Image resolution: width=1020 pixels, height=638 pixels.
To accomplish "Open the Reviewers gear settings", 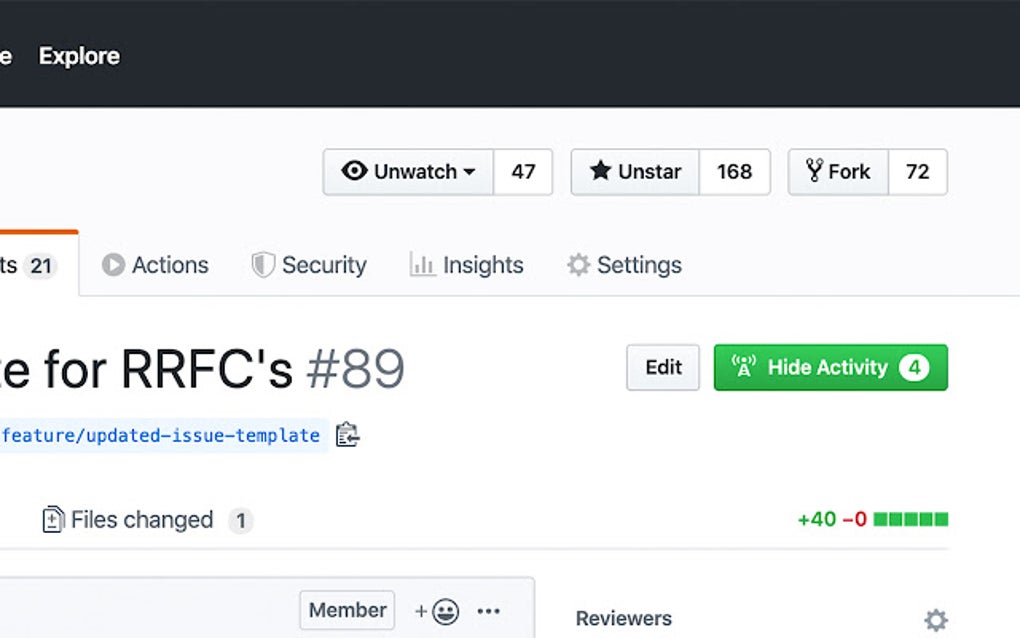I will pyautogui.click(x=935, y=620).
